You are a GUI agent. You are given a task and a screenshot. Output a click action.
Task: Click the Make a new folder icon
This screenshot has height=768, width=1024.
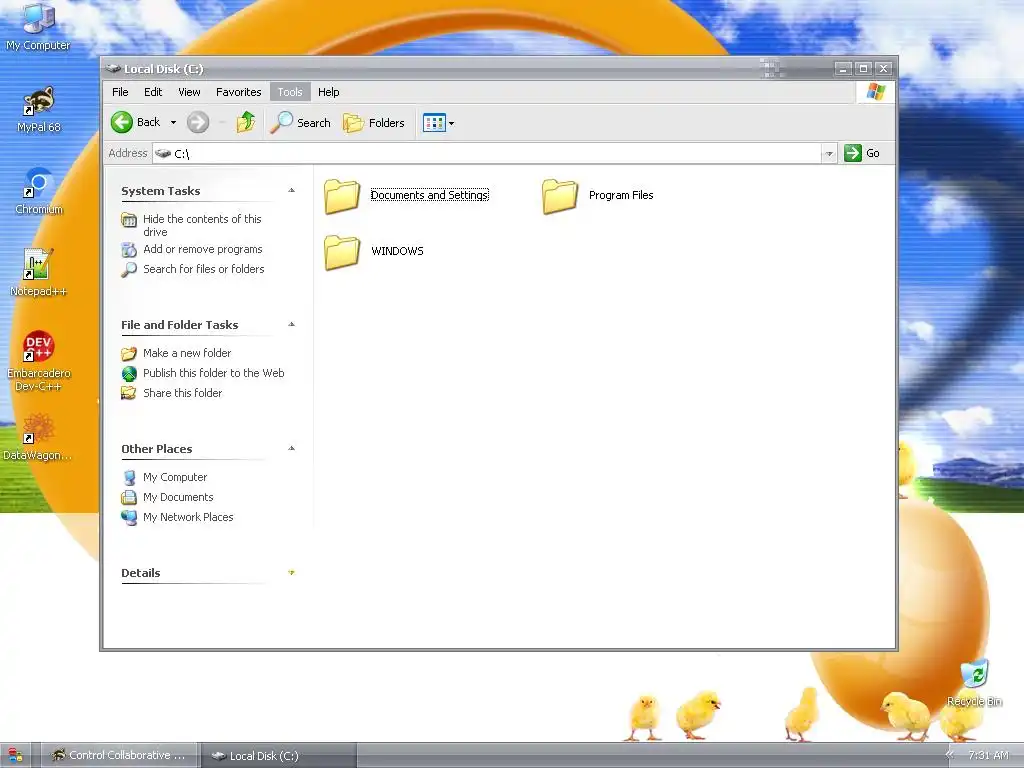pyautogui.click(x=129, y=353)
